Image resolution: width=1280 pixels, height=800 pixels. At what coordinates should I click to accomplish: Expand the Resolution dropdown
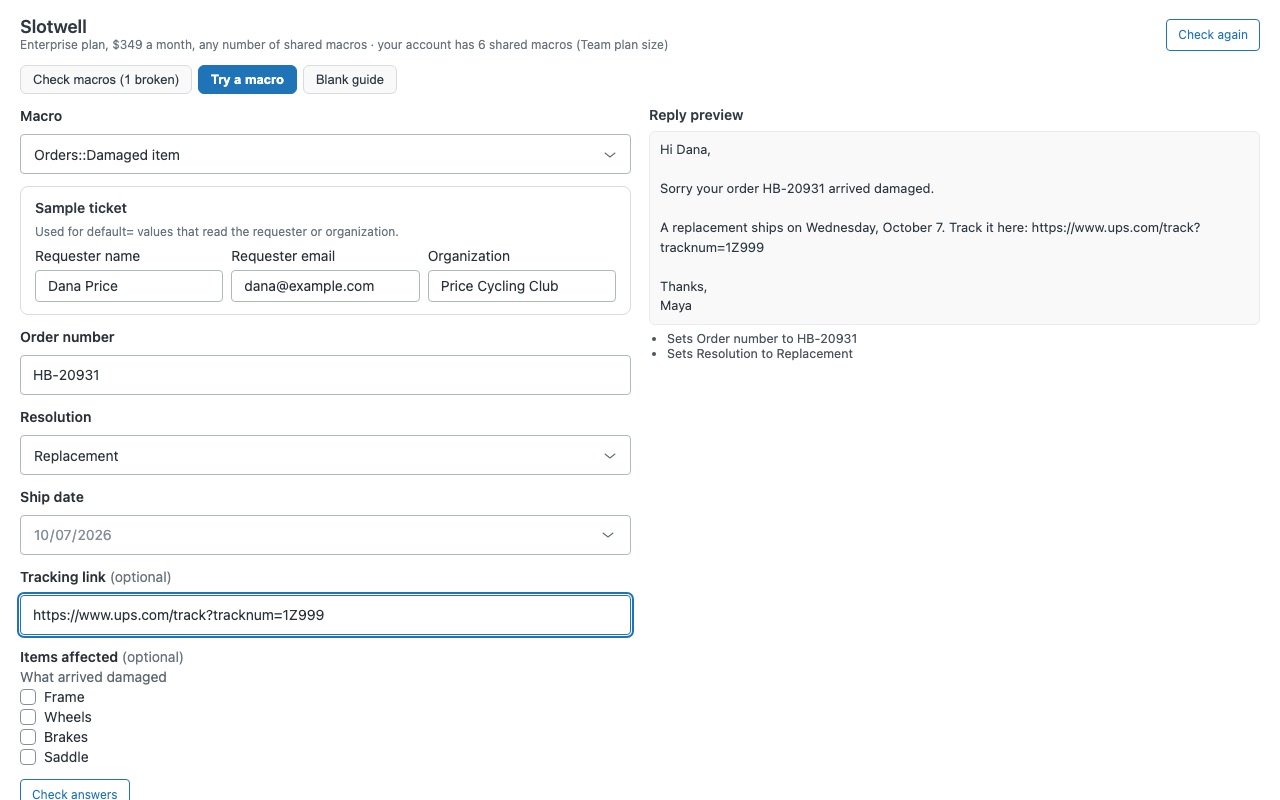[325, 455]
